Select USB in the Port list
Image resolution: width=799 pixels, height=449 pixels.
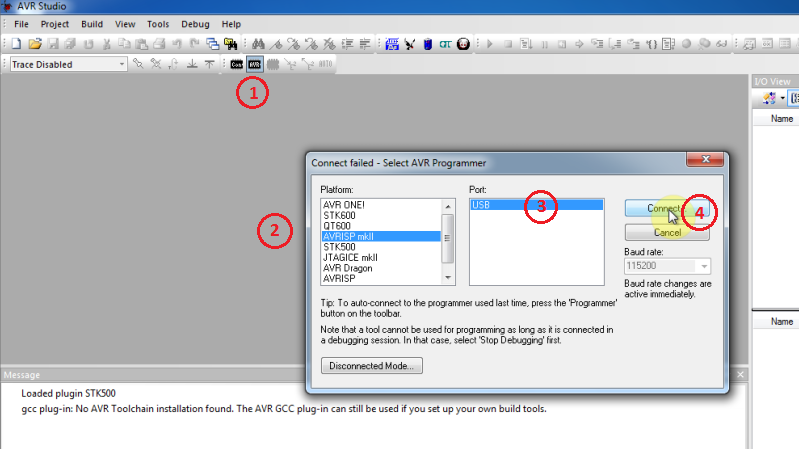point(537,205)
